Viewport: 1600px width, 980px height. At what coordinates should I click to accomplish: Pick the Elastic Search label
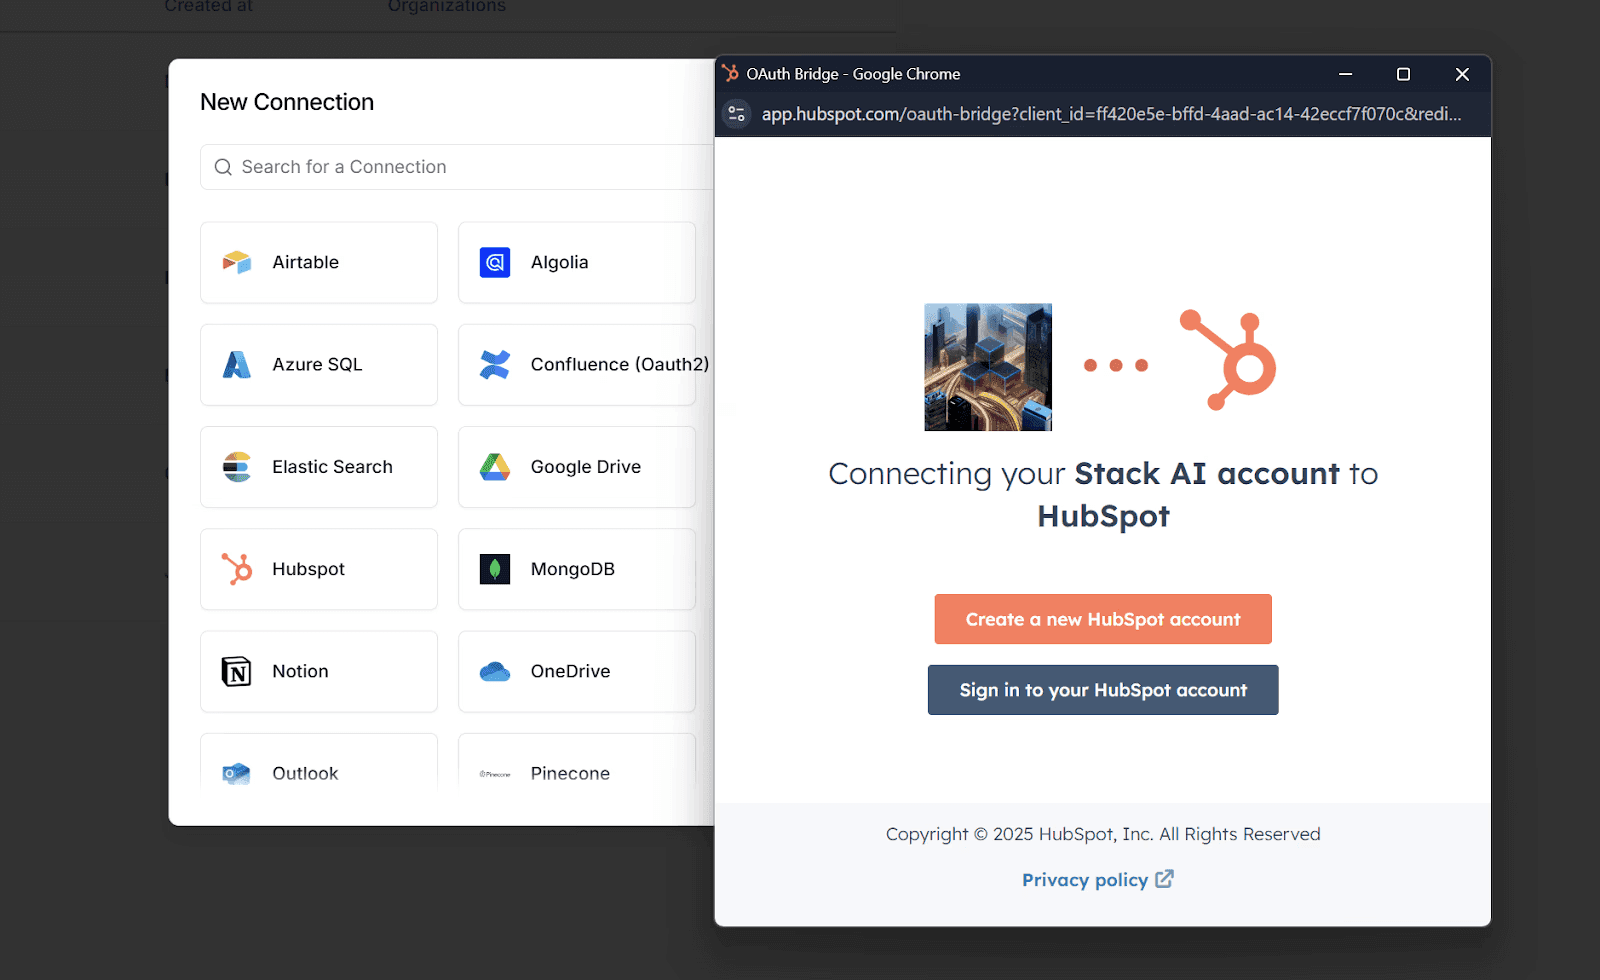click(x=332, y=467)
